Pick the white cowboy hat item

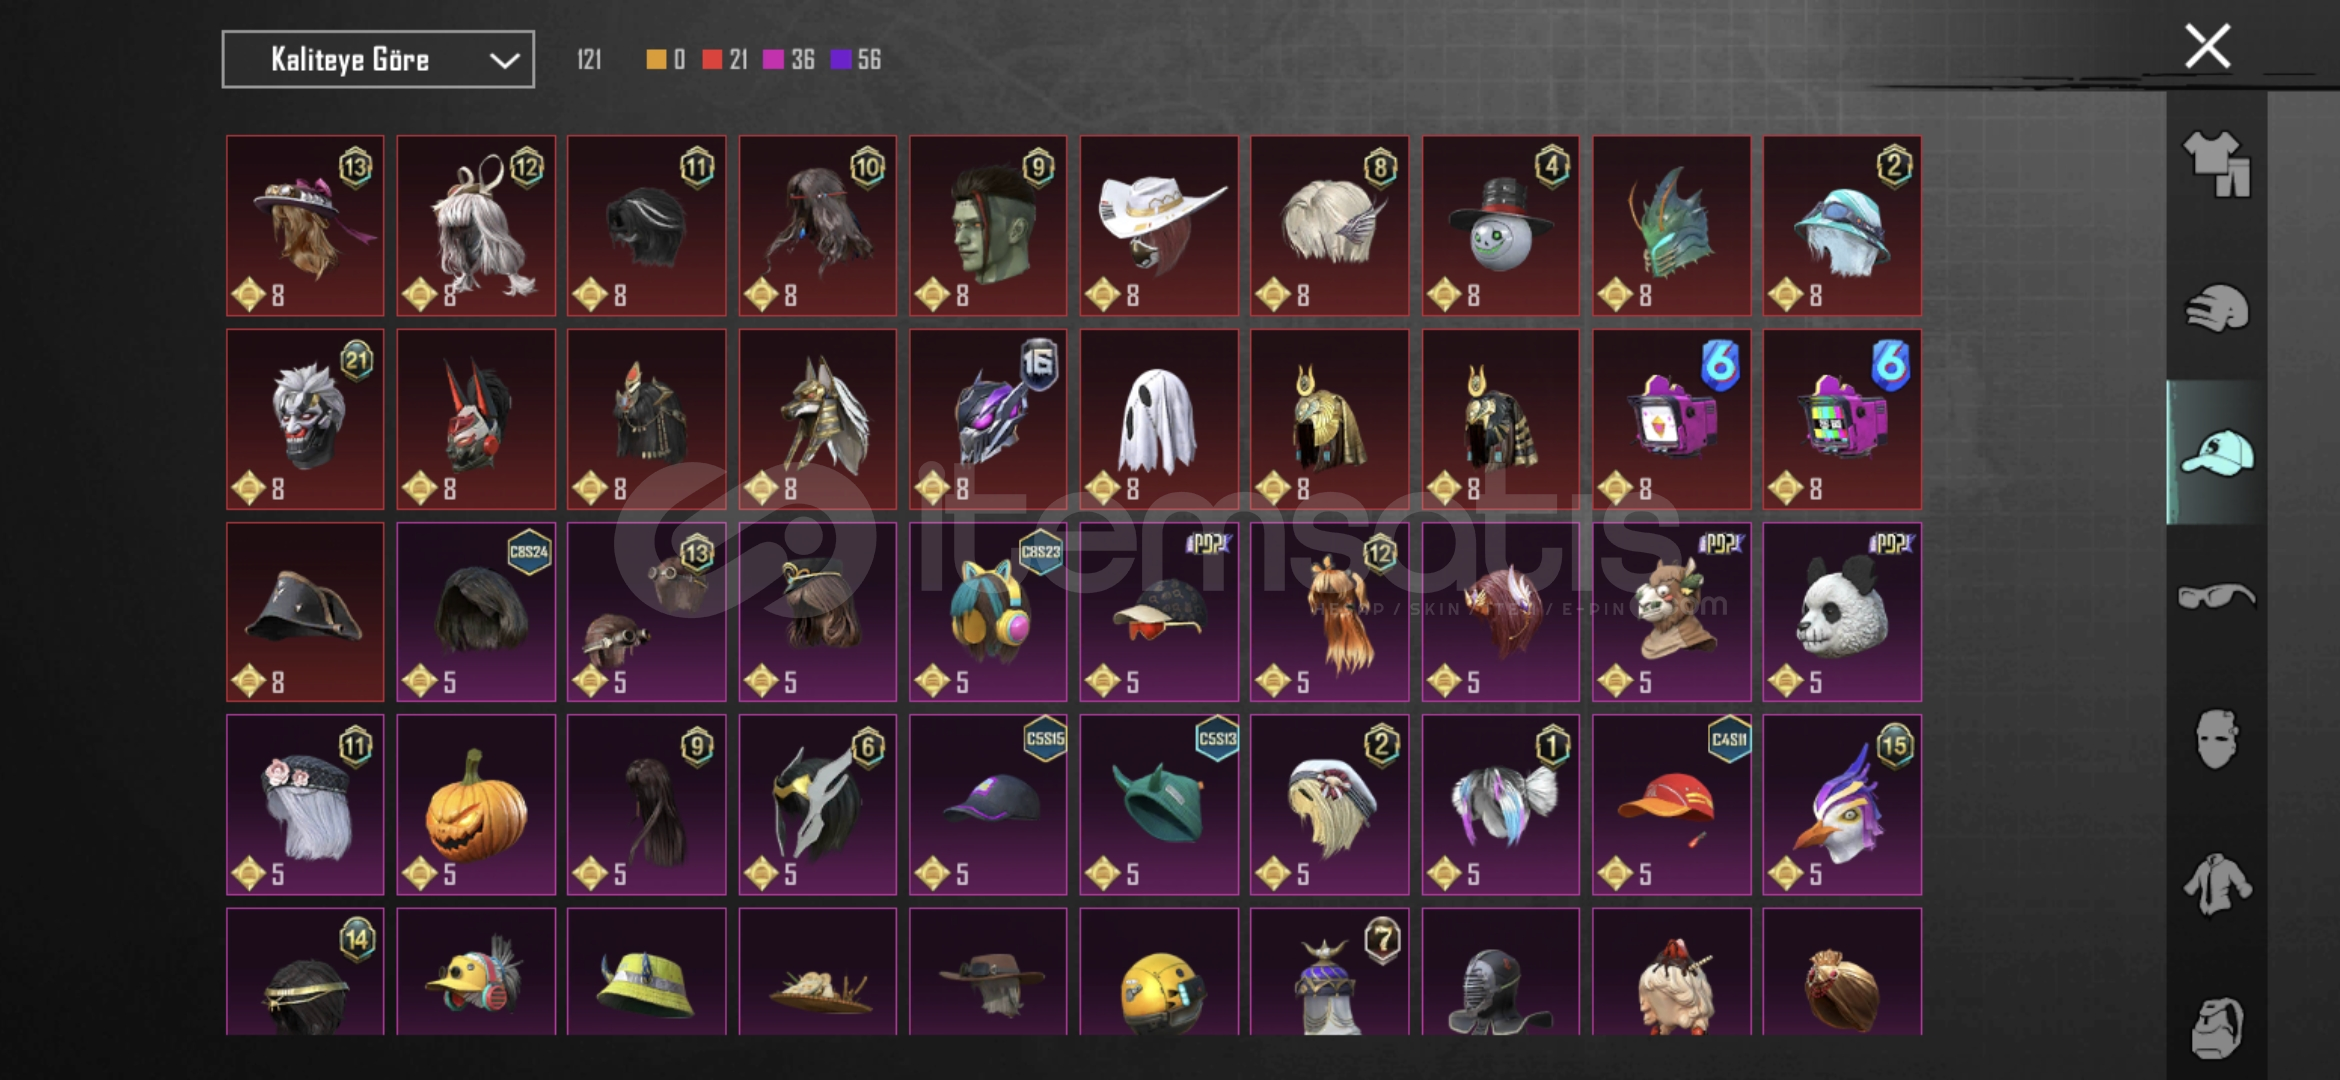click(1159, 226)
